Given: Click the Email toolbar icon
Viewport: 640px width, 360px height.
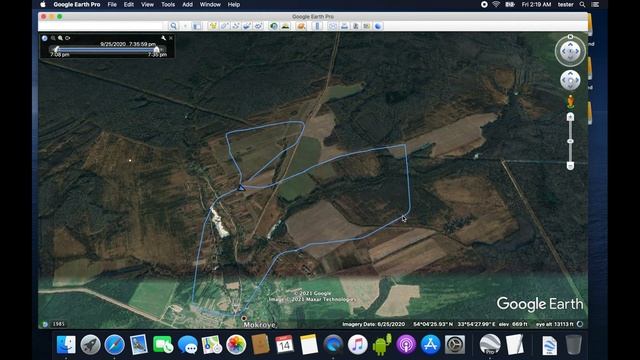Looking at the screenshot, I should [x=333, y=26].
